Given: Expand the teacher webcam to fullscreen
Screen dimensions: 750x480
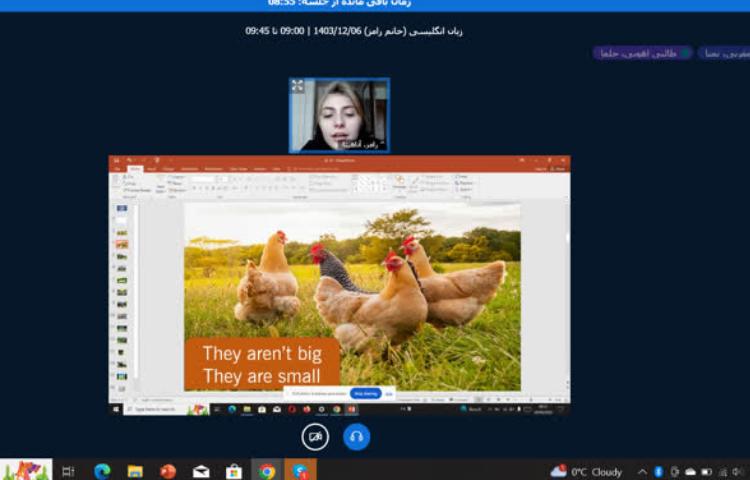Looking at the screenshot, I should 298,86.
